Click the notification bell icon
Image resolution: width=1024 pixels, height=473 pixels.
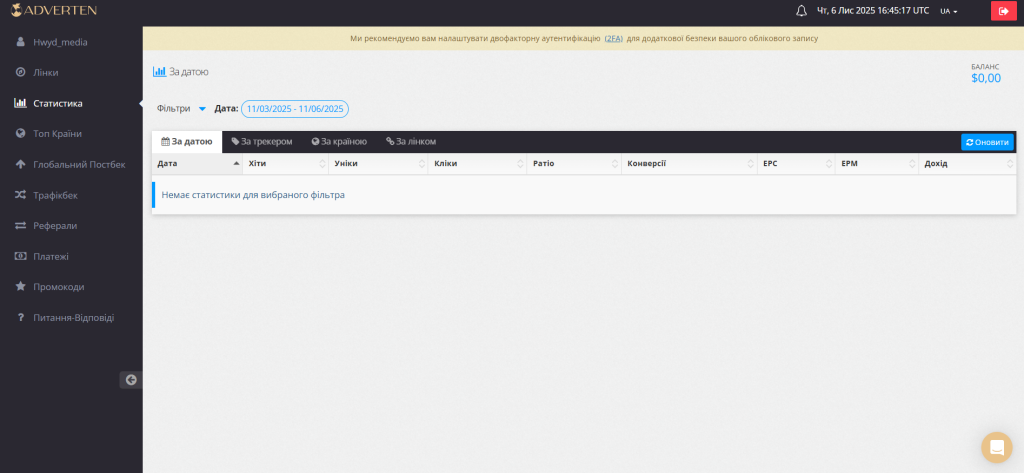tap(801, 11)
